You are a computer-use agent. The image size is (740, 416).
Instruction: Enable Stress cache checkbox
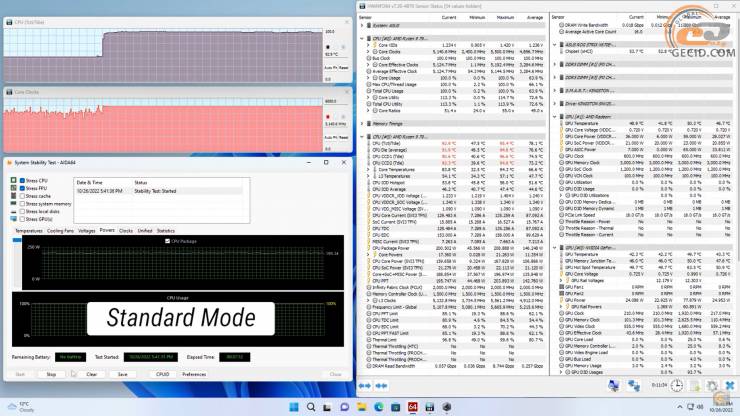click(x=22, y=196)
